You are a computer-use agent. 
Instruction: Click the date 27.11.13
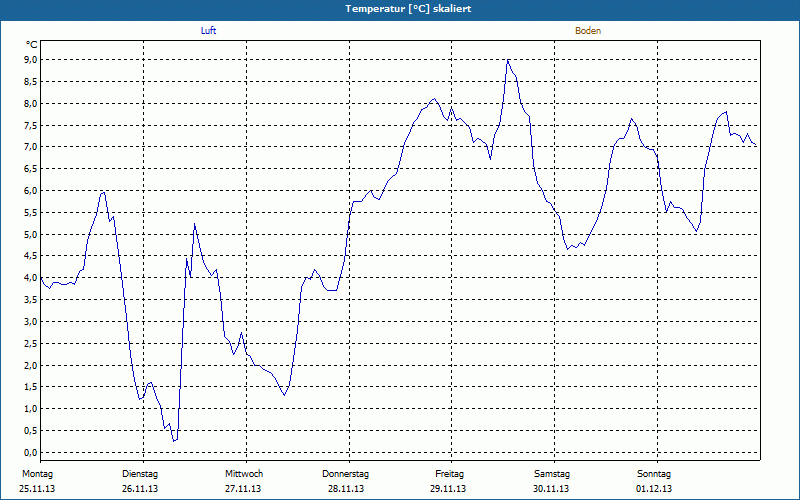tap(243, 489)
